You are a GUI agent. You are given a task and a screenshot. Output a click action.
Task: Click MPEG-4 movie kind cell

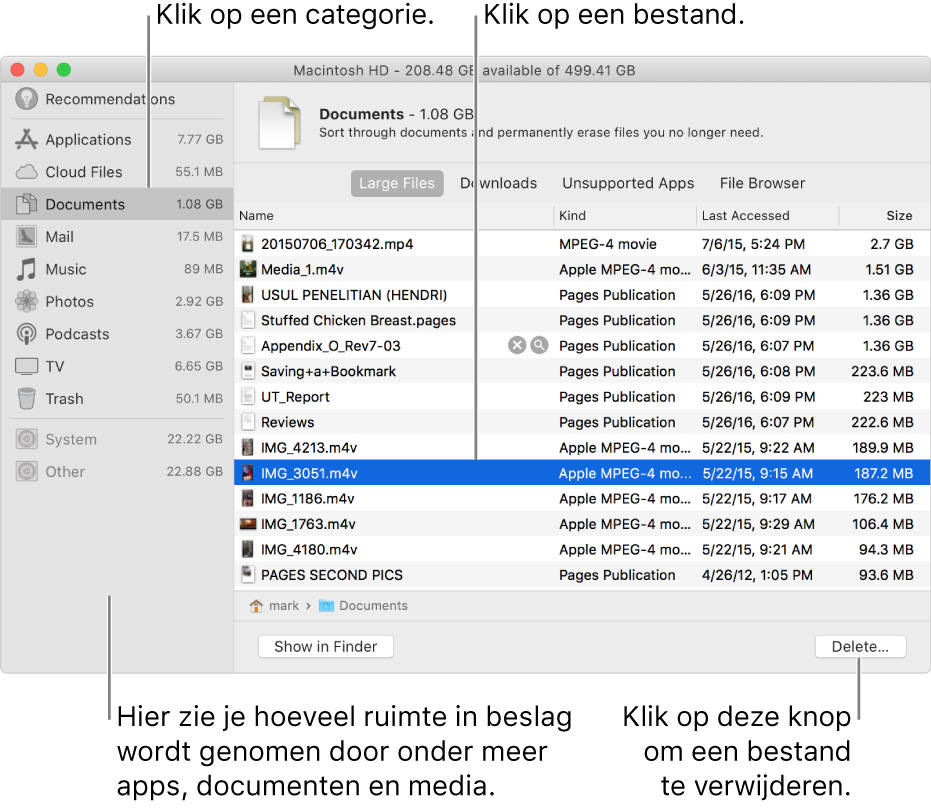(607, 244)
